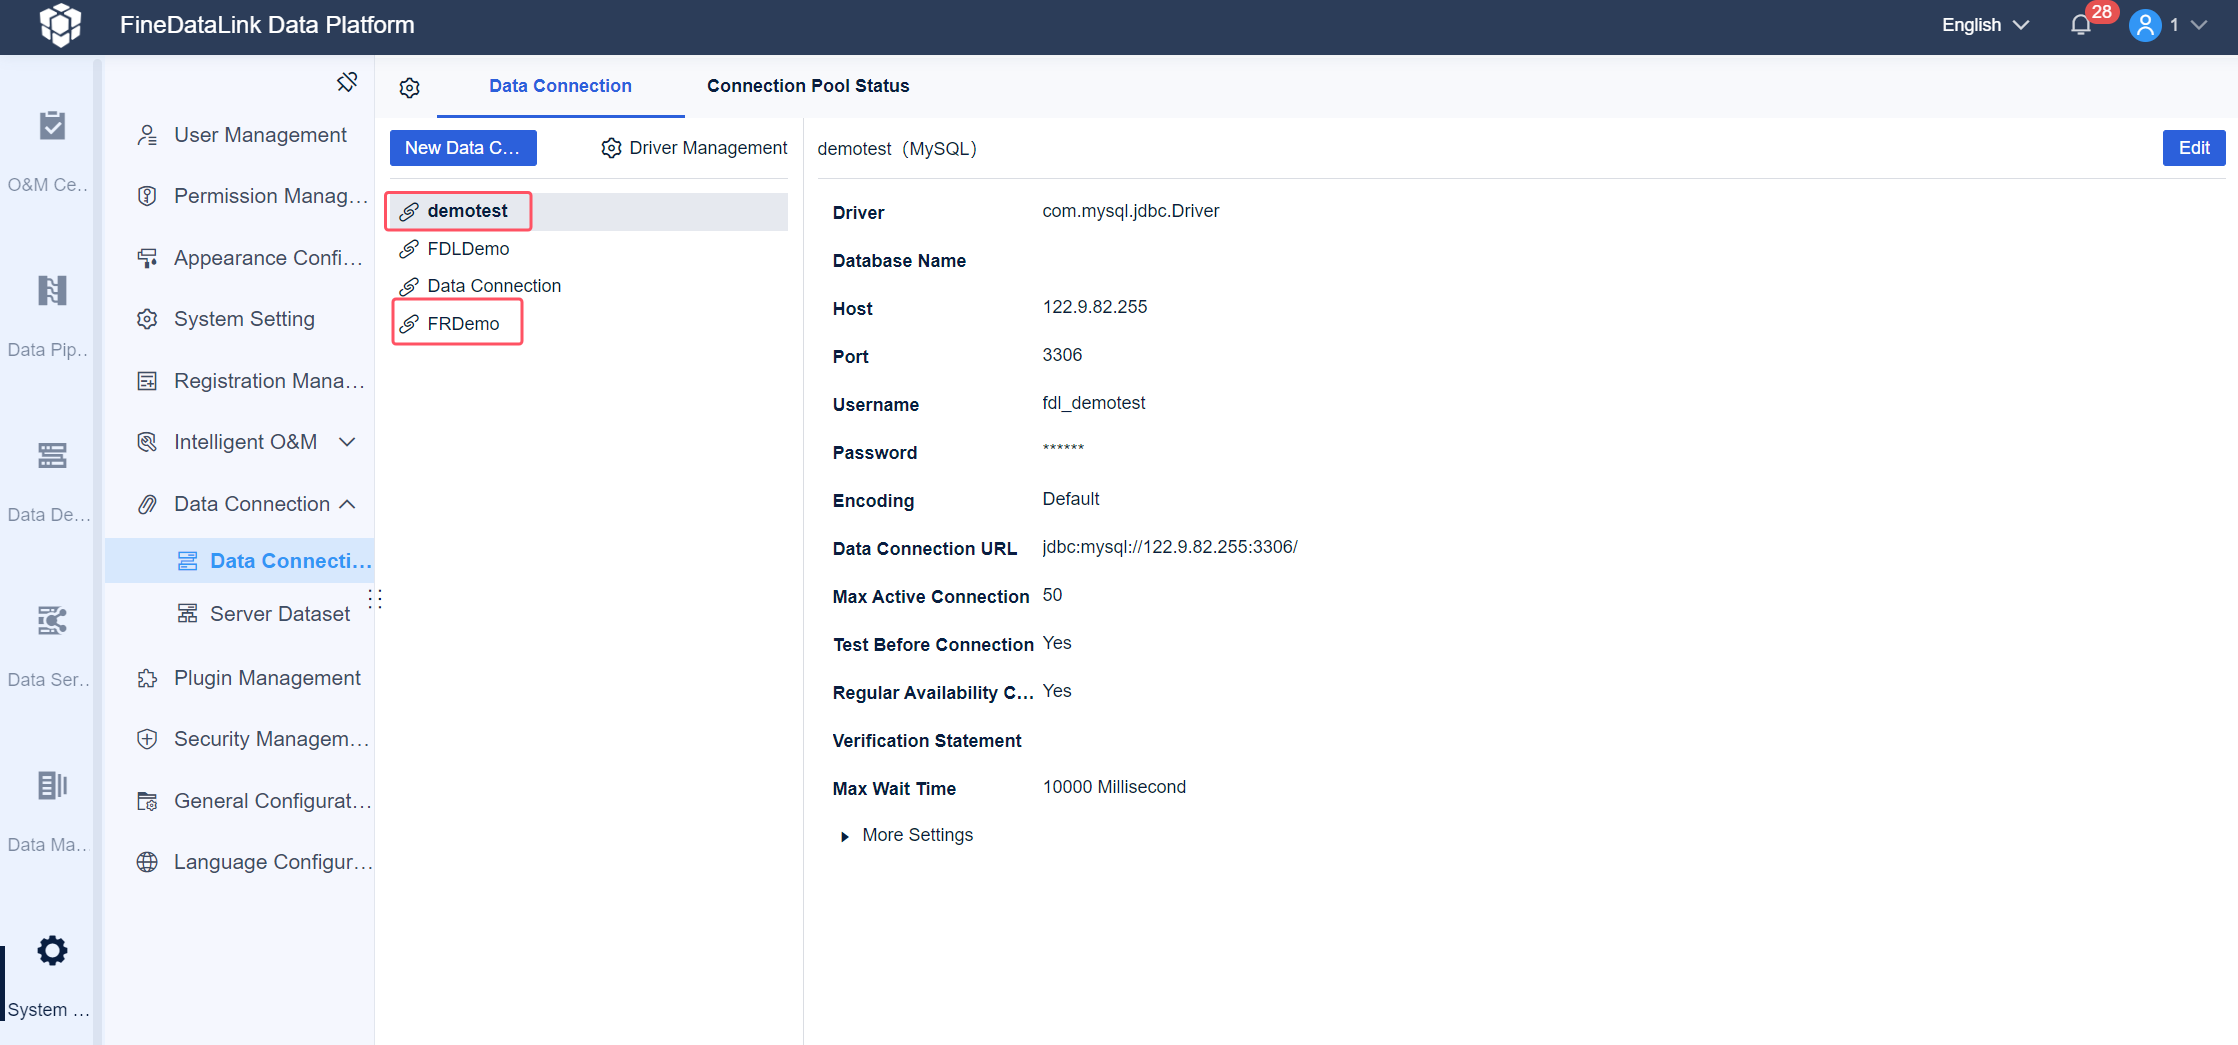Image resolution: width=2238 pixels, height=1045 pixels.
Task: Click the pushpin icon to unpin the panel
Action: [347, 81]
